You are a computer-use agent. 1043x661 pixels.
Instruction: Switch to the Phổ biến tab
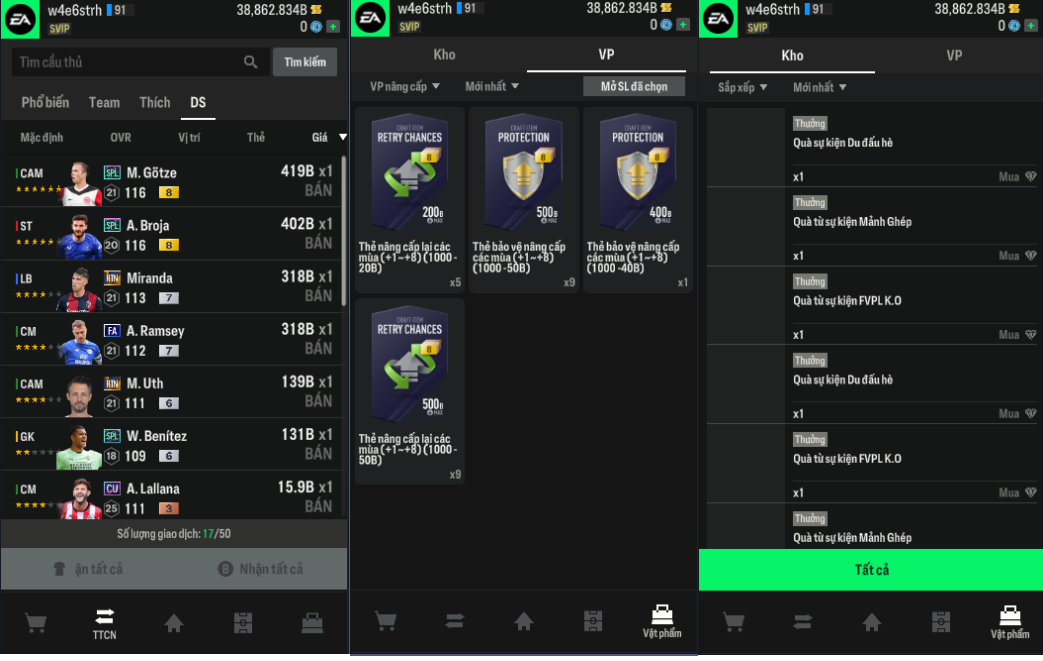pyautogui.click(x=45, y=102)
